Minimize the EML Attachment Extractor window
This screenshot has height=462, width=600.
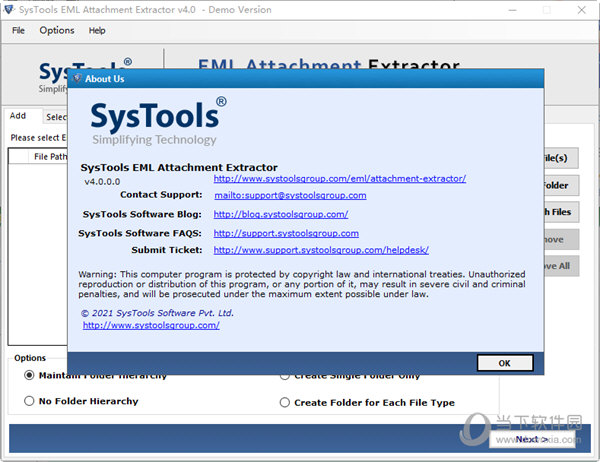[x=512, y=10]
